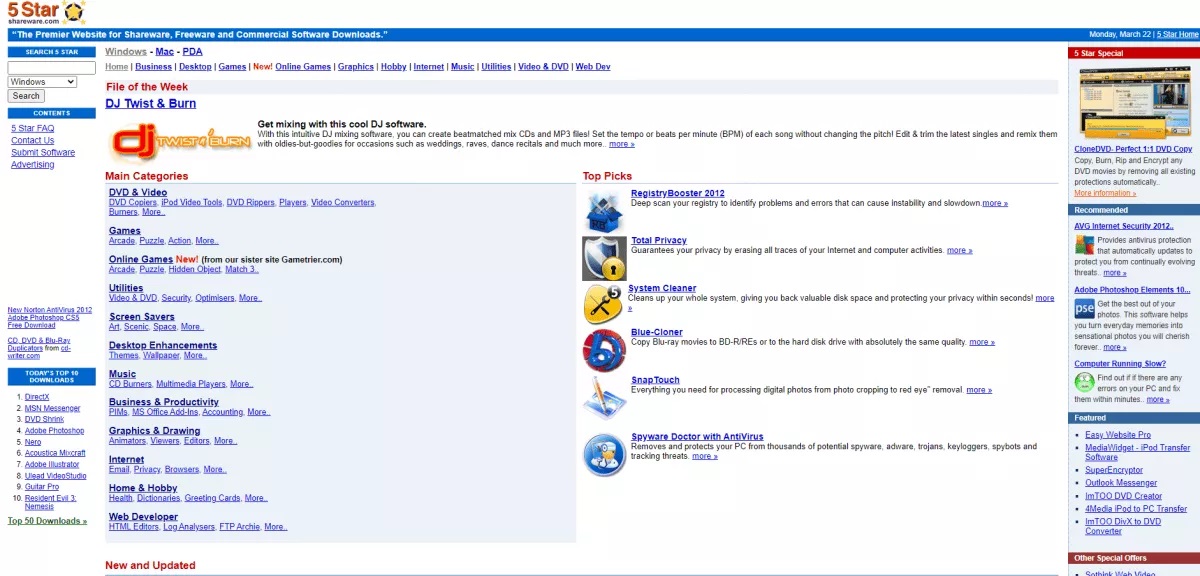This screenshot has width=1200, height=576.
Task: Open the Graphics & Drawing category heading
Action: (155, 431)
